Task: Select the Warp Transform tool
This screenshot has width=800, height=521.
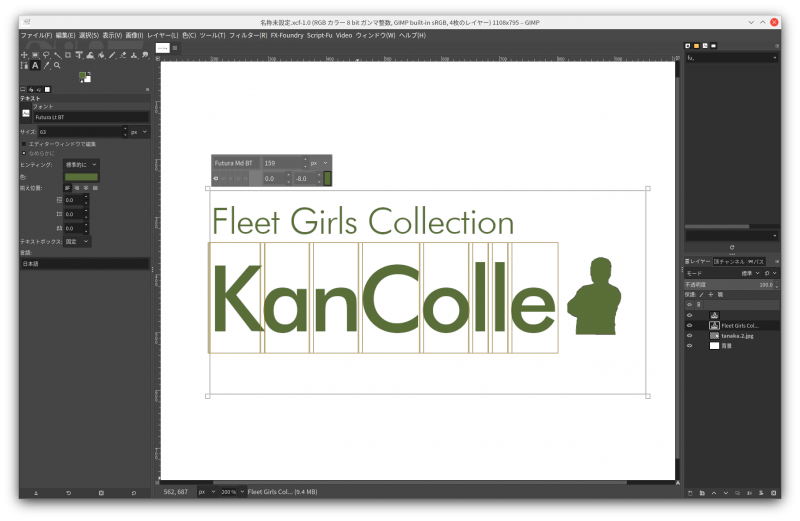Action: (x=90, y=55)
